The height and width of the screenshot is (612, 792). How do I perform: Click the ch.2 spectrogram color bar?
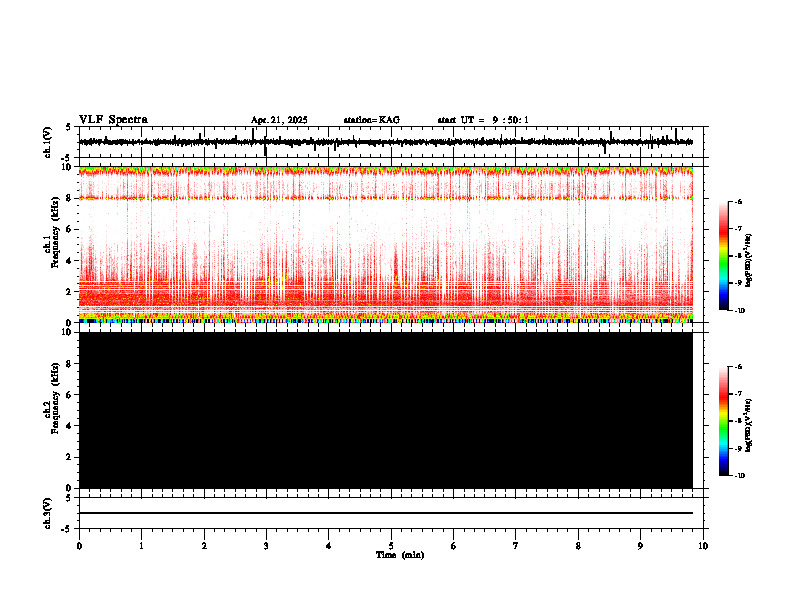pos(724,421)
